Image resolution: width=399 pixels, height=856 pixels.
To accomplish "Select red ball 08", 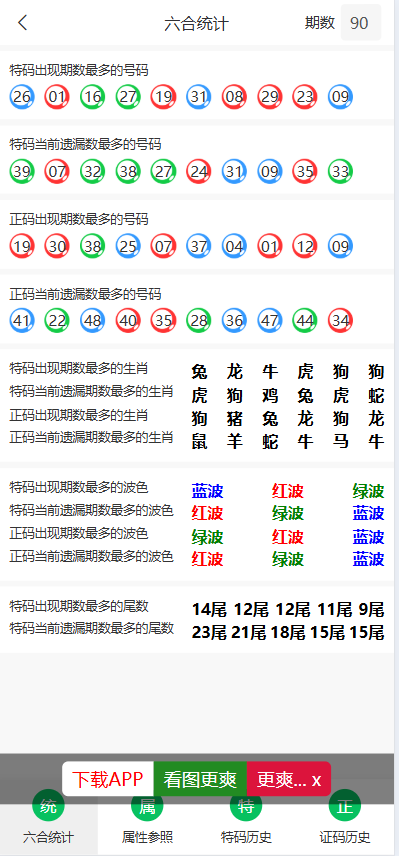I will 234,97.
